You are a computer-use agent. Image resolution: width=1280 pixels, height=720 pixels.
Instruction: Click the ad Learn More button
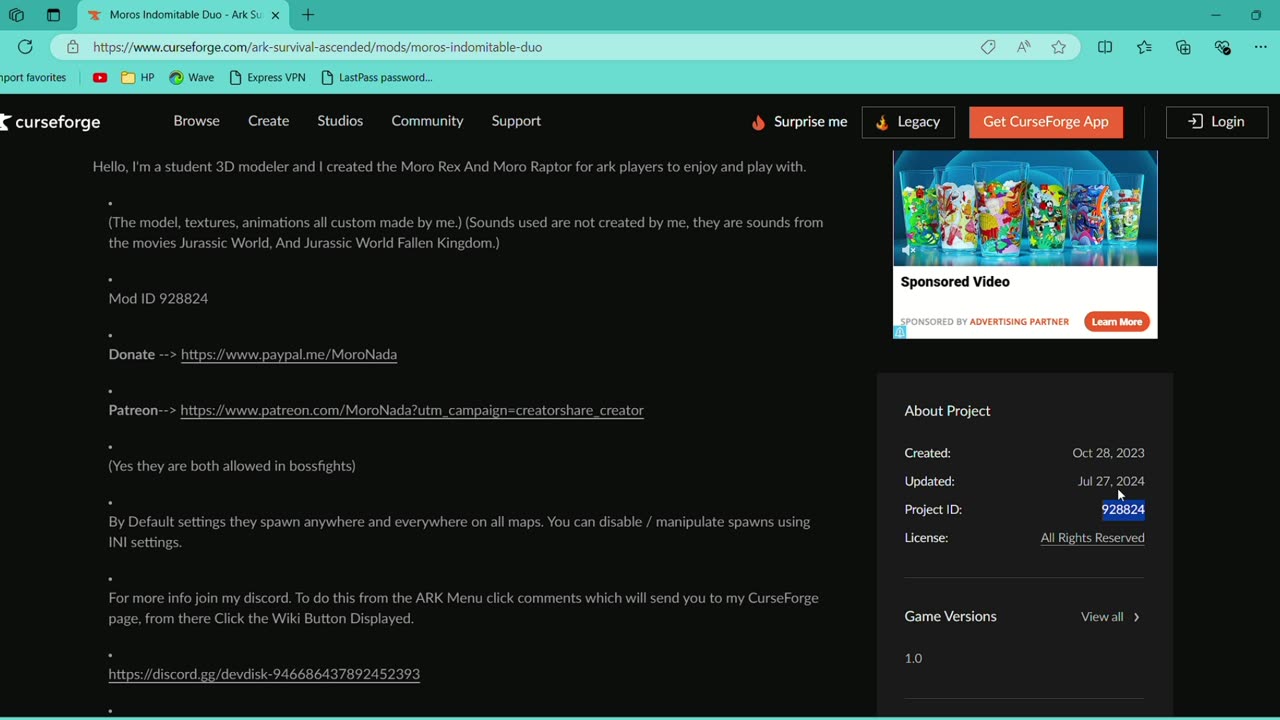click(1117, 322)
